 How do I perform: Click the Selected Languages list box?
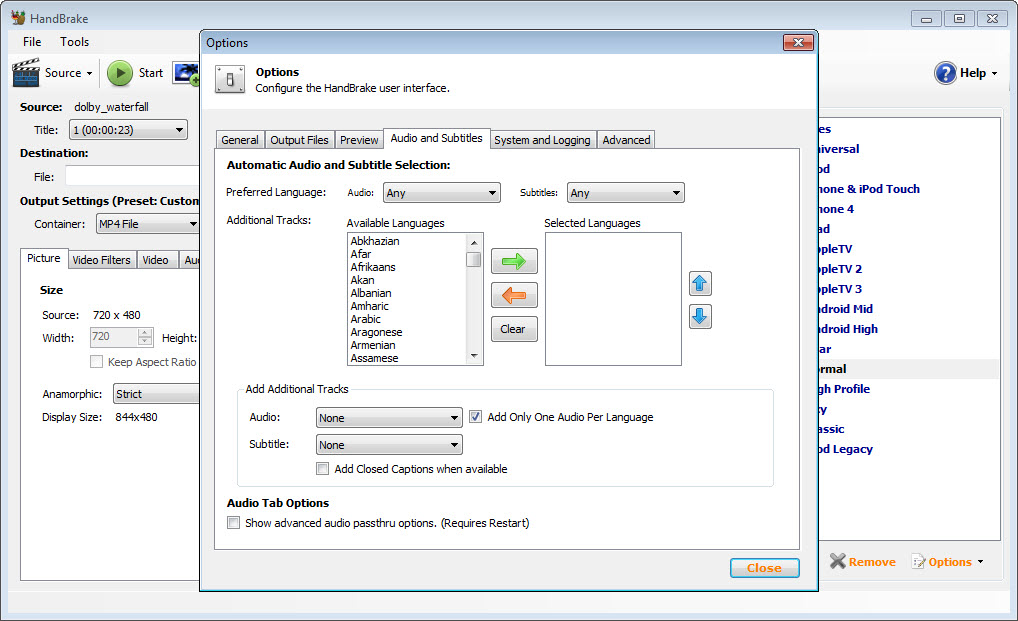click(x=613, y=299)
